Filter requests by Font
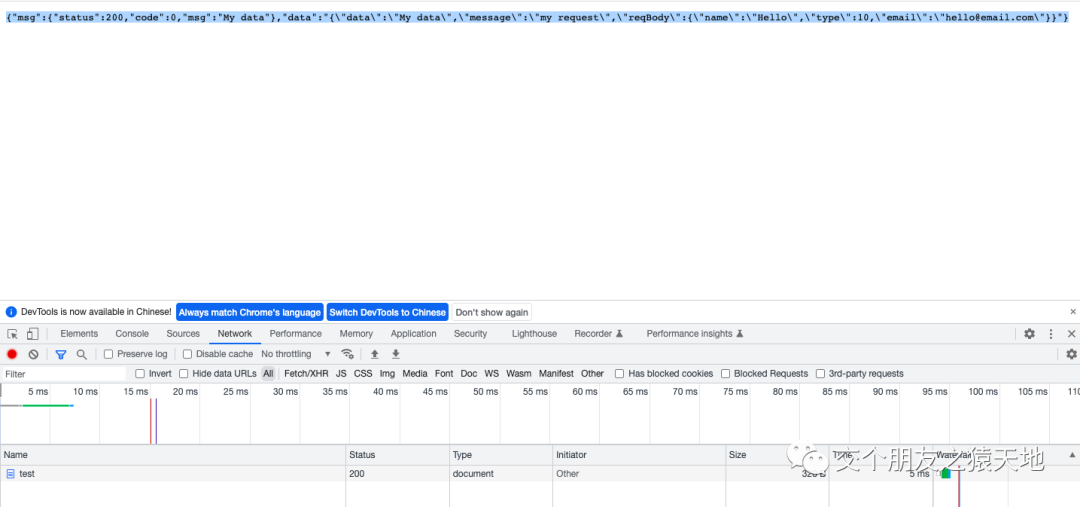This screenshot has width=1080, height=507. (444, 373)
